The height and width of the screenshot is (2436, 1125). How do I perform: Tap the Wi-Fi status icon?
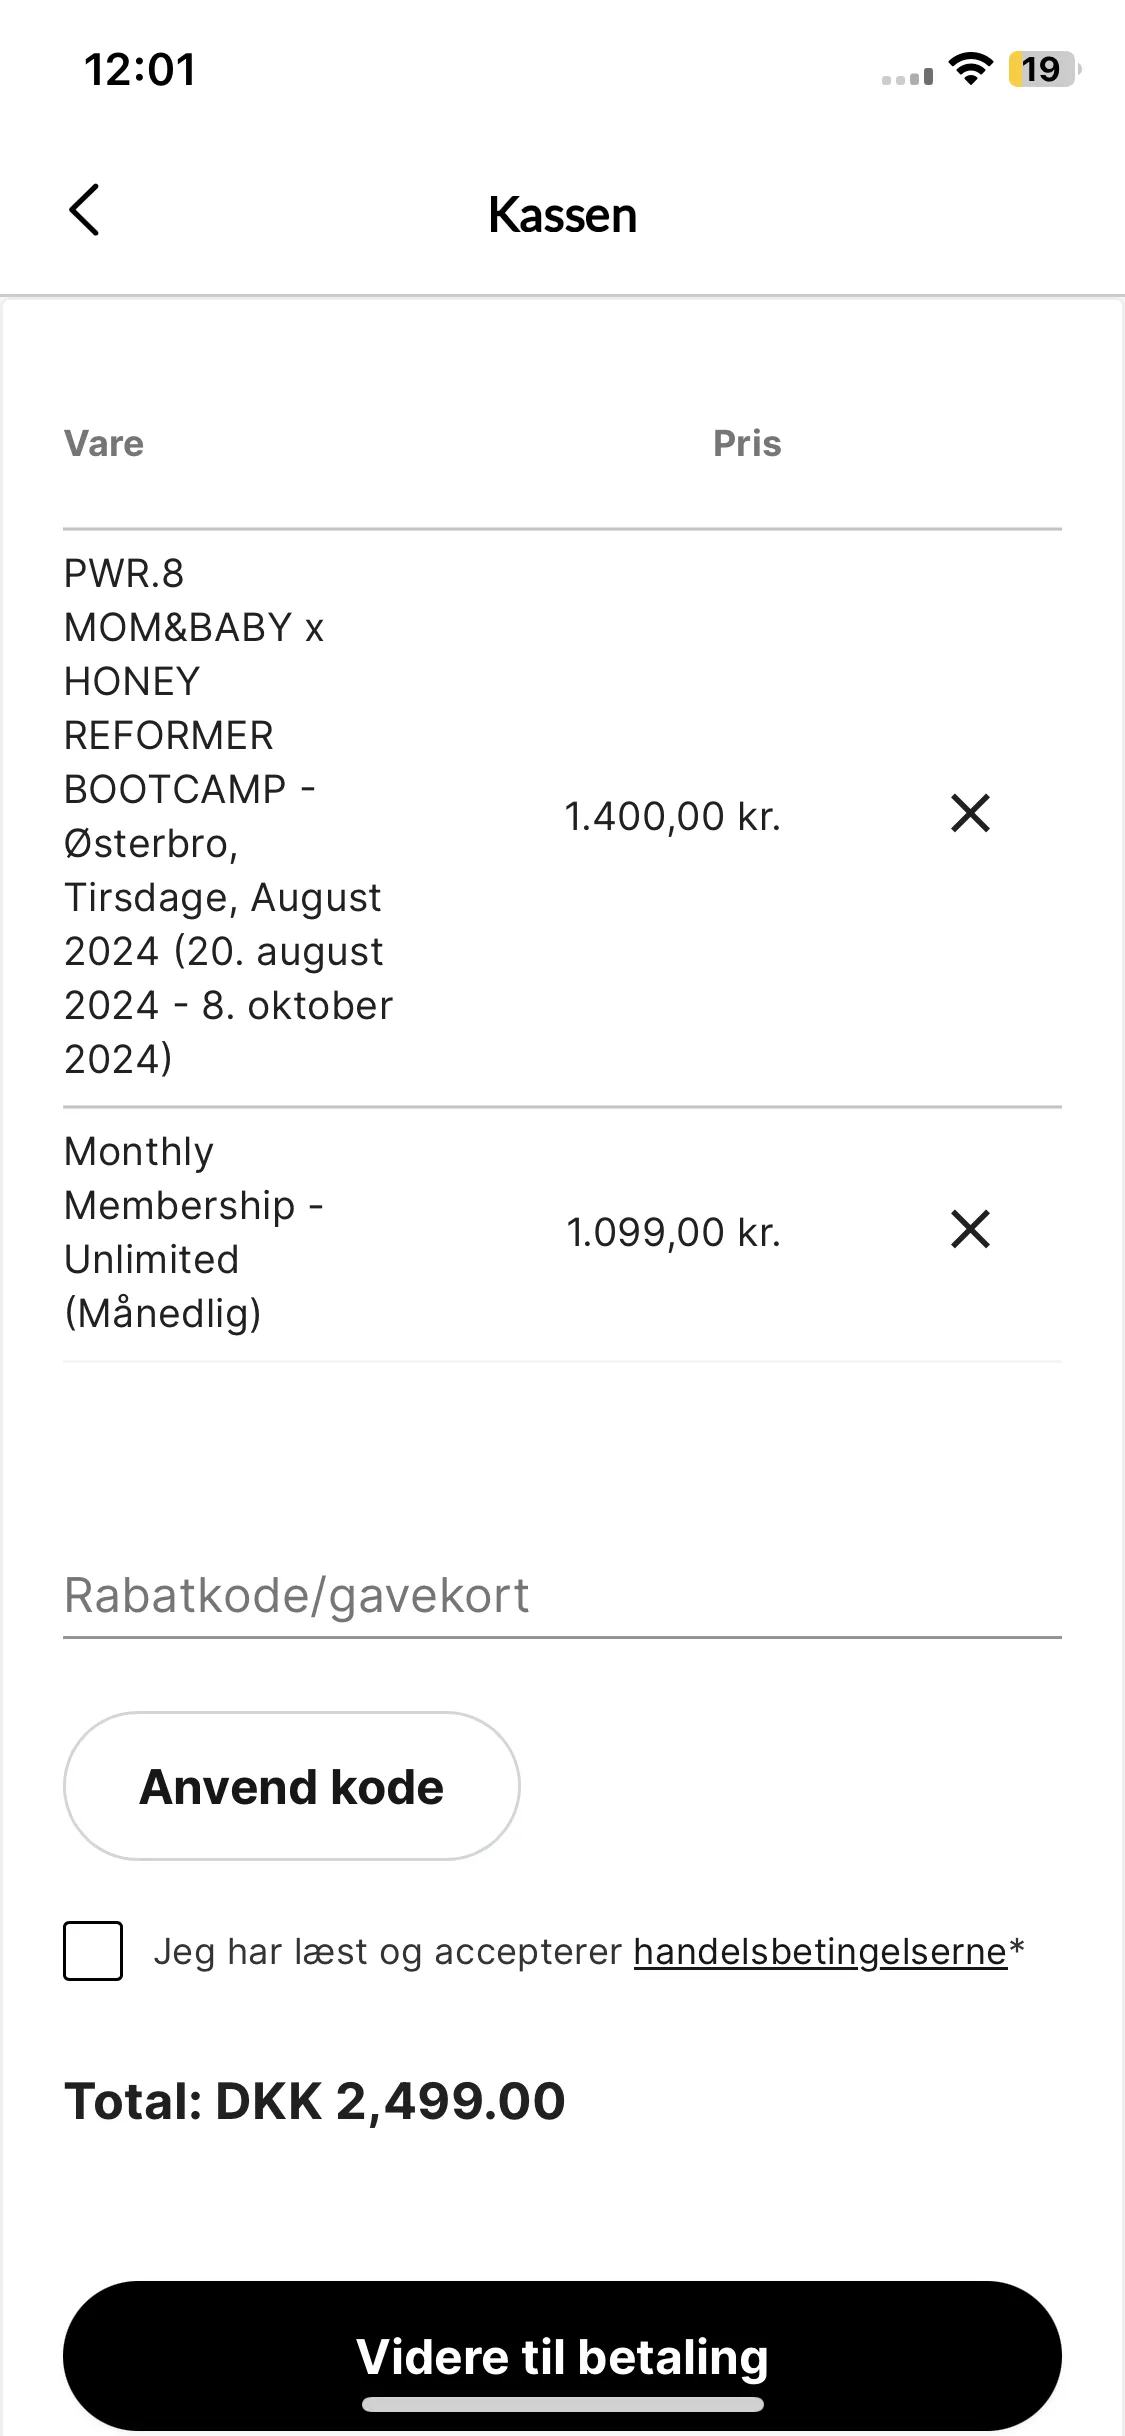click(x=970, y=68)
